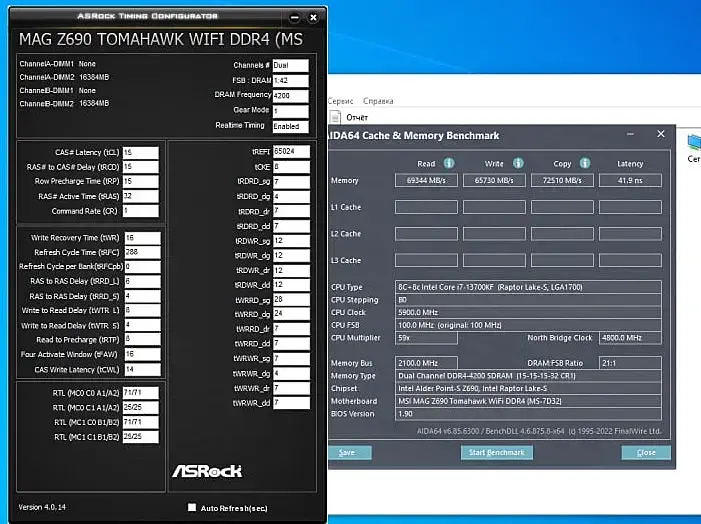Click the CAS Write Latency (tCWL) field
The height and width of the screenshot is (524, 701).
click(x=142, y=369)
